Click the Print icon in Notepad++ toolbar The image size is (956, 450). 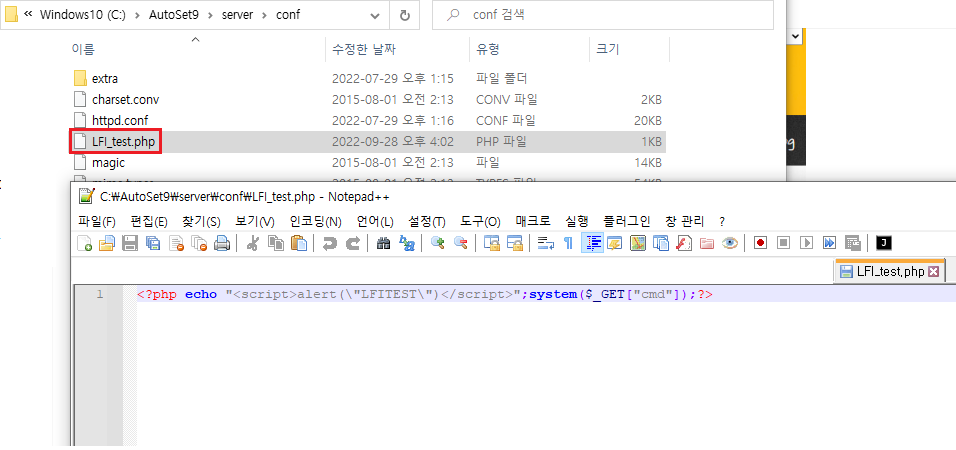coord(221,243)
